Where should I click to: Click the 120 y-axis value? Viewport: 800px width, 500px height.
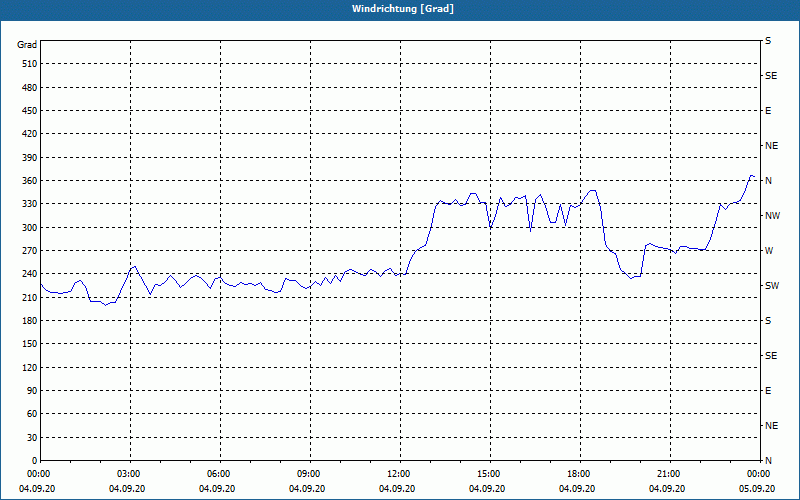coord(30,367)
